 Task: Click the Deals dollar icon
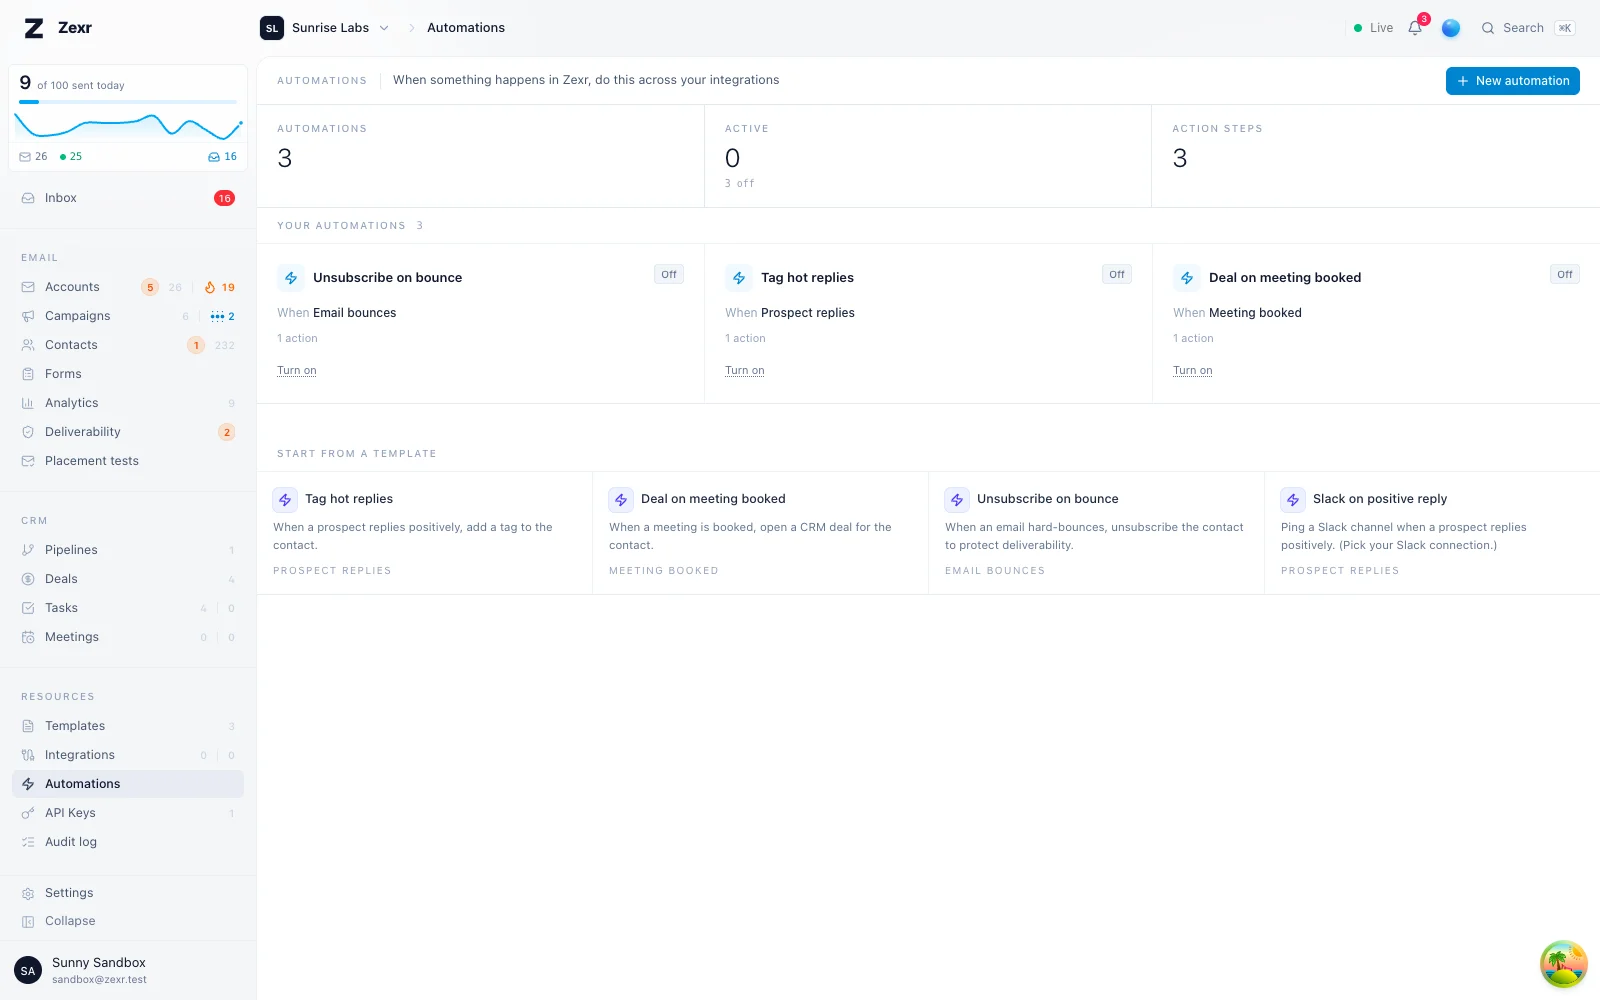(x=28, y=579)
